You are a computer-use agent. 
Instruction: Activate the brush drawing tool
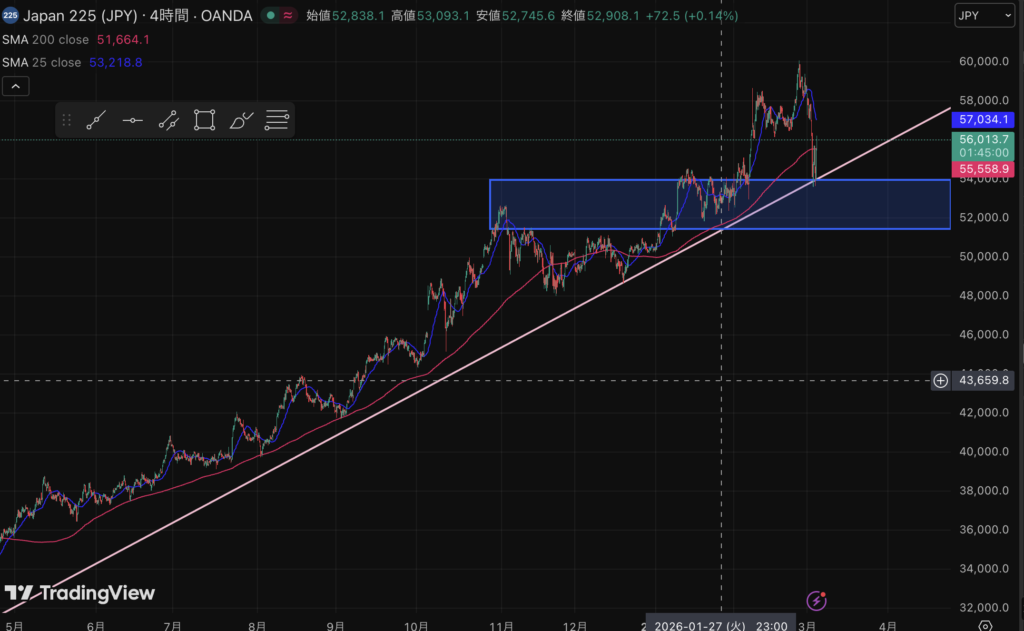point(241,121)
